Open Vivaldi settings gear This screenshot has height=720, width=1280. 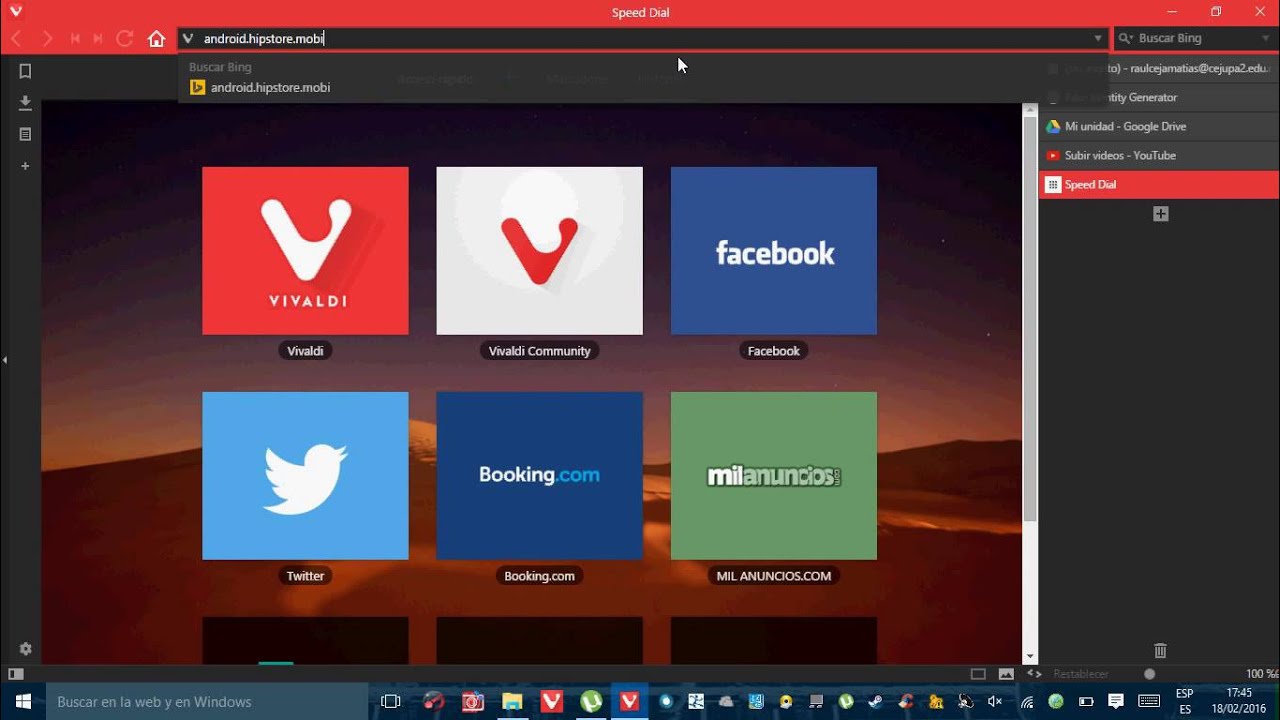point(25,649)
